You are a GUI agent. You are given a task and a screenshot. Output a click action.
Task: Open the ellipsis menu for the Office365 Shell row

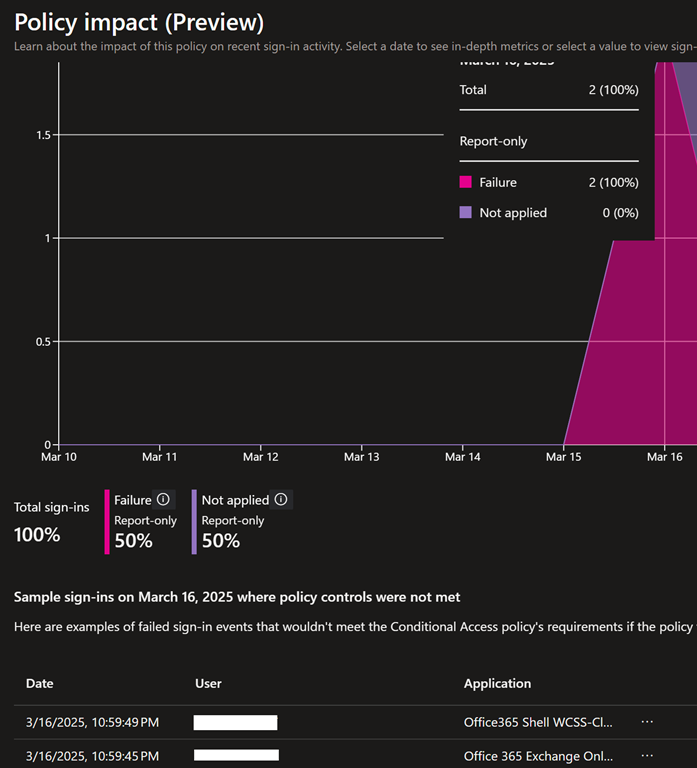[647, 721]
